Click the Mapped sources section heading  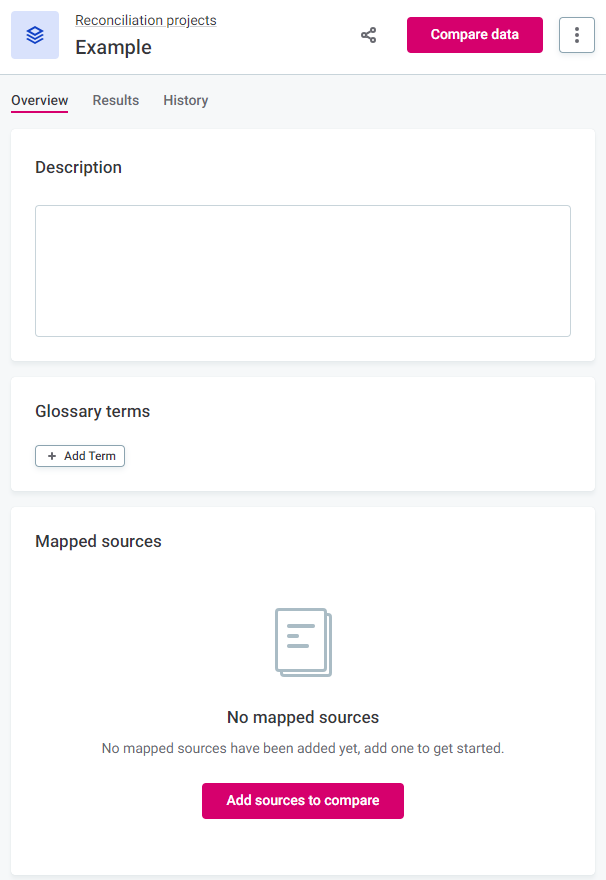tap(98, 541)
